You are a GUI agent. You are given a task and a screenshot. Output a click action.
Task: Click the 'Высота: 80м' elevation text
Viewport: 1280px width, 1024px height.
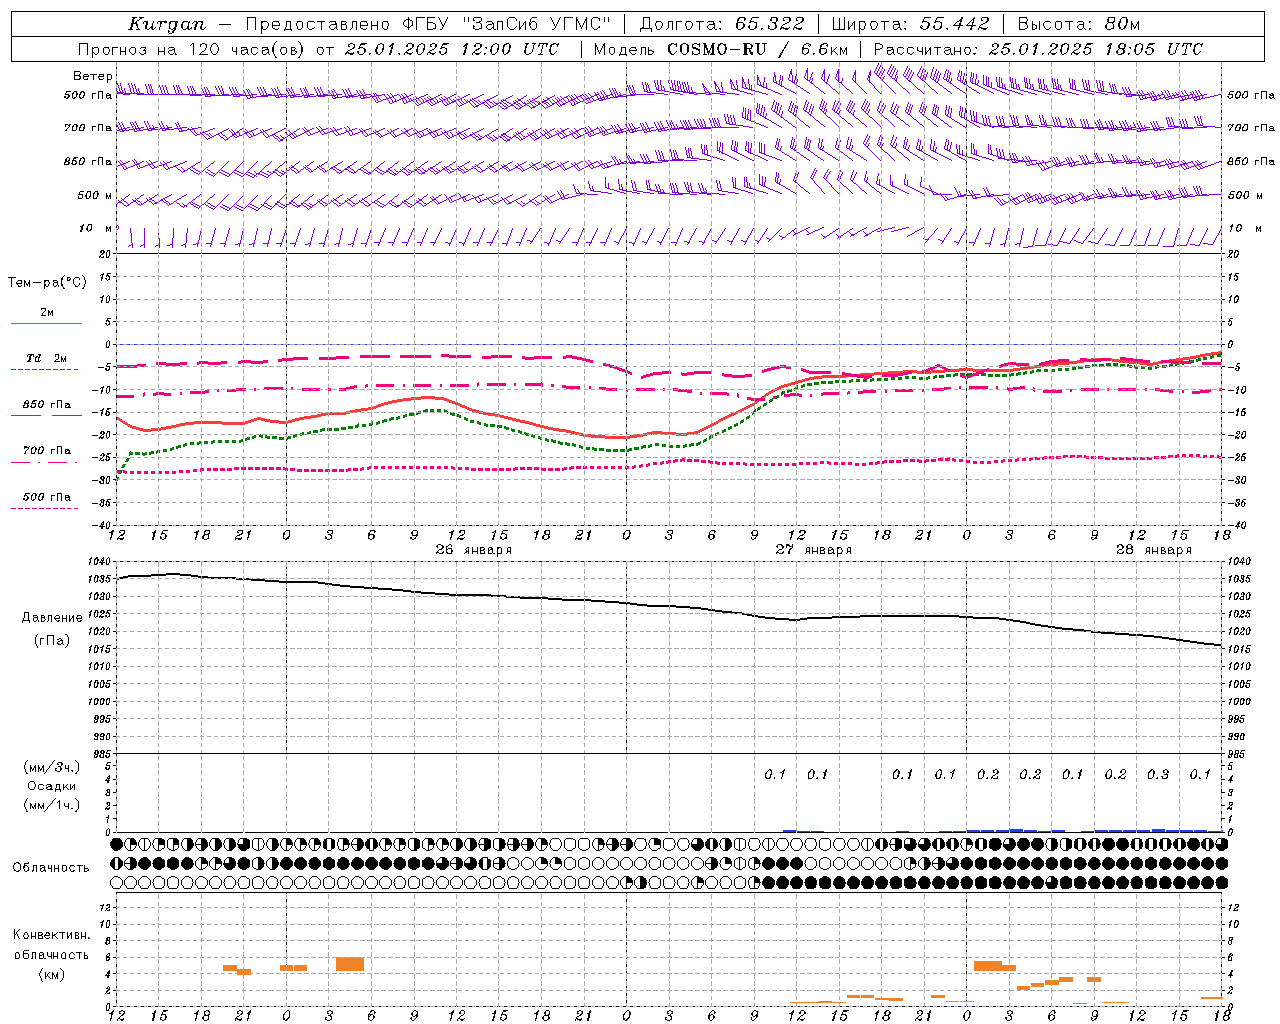click(x=1078, y=24)
